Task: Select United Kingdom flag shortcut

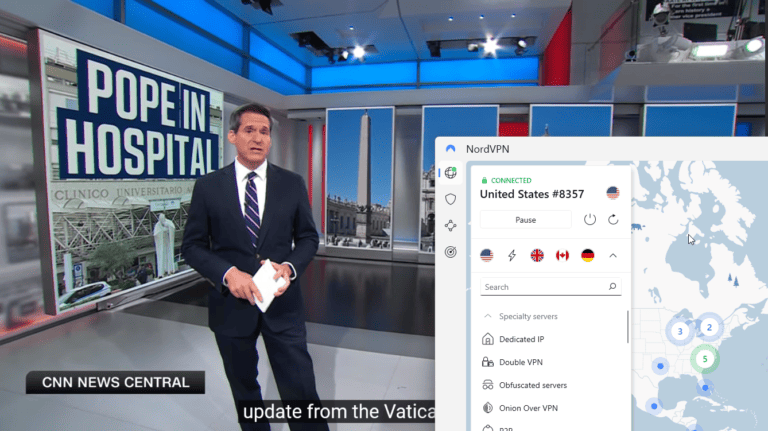Action: coord(537,255)
